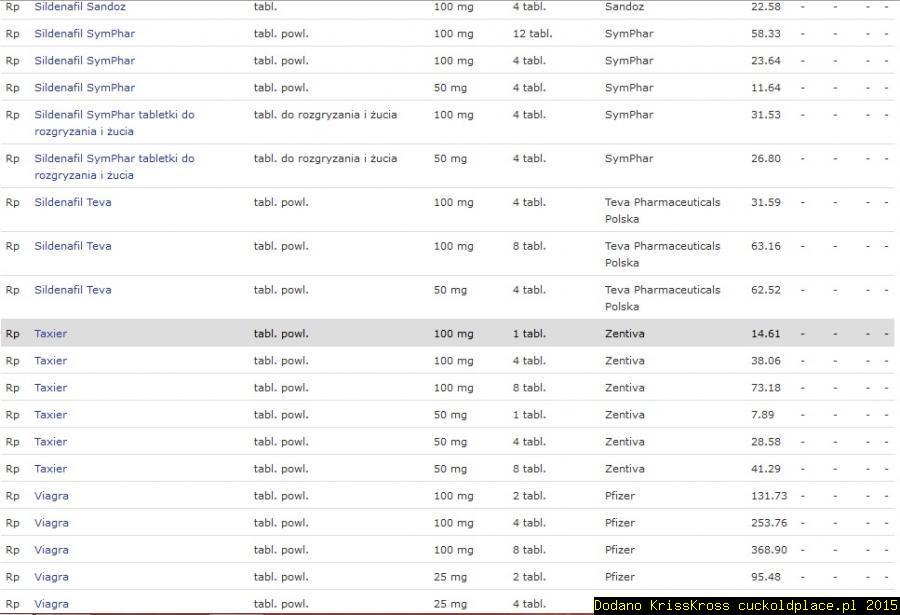This screenshot has width=900, height=615.
Task: Open Viagra link priced 131.73
Action: coord(52,496)
